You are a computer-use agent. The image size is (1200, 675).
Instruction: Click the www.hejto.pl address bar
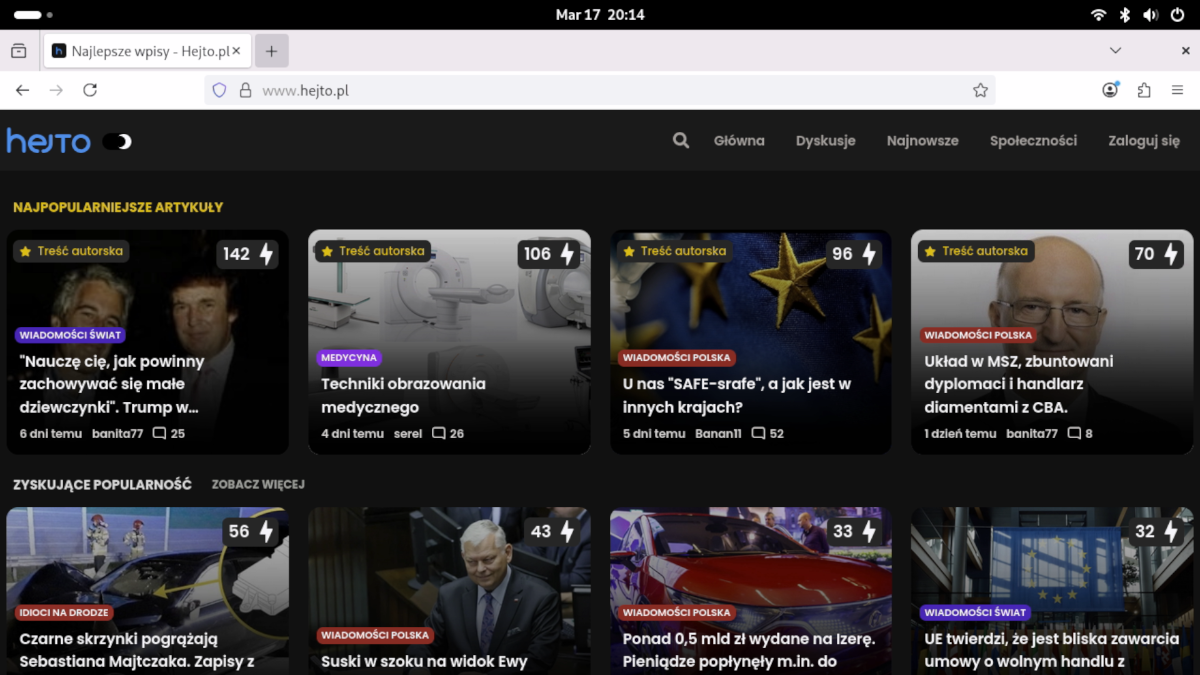pos(600,90)
